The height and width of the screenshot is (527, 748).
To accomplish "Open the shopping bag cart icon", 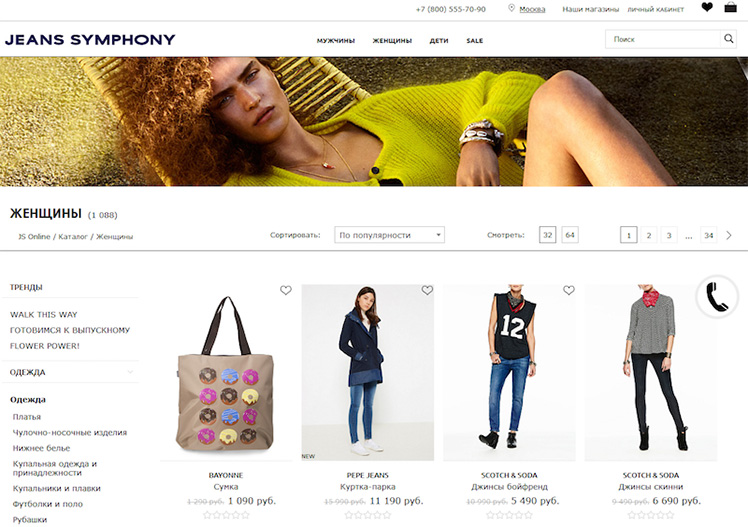I will 730,7.
